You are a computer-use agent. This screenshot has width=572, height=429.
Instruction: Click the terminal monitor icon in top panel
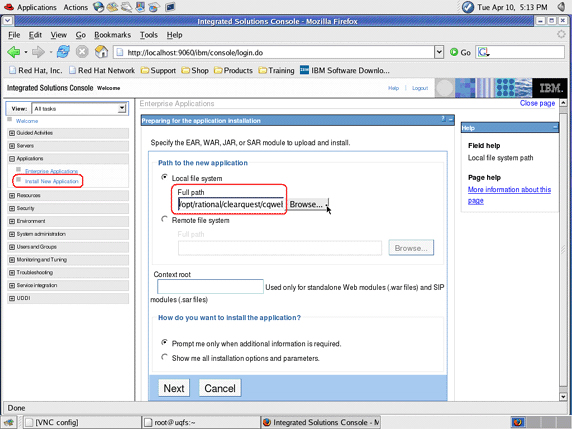click(170, 7)
